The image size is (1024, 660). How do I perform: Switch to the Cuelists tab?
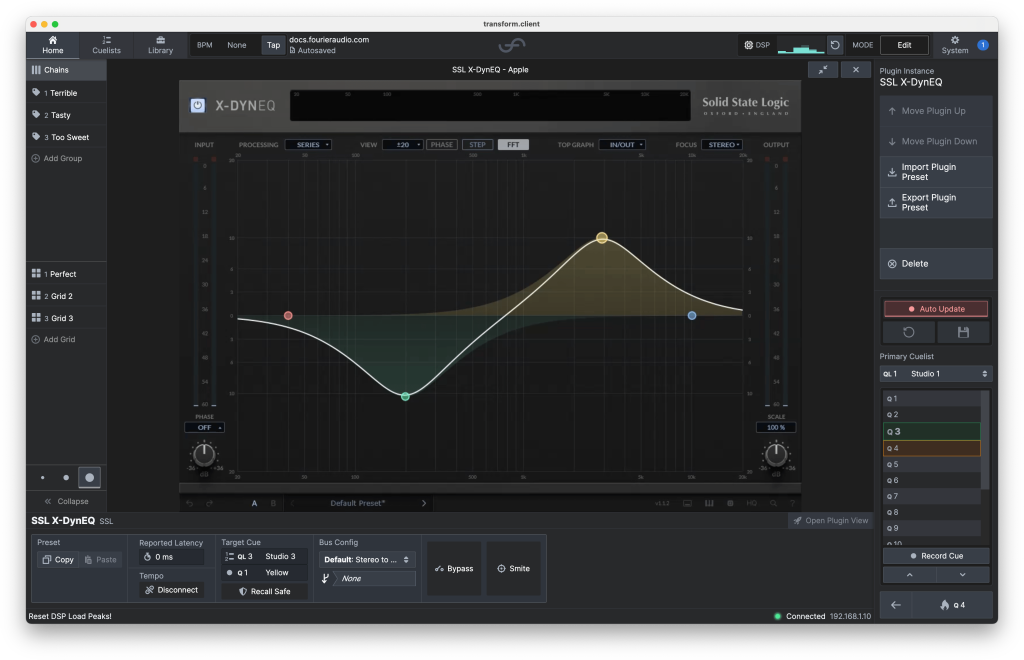[x=106, y=45]
